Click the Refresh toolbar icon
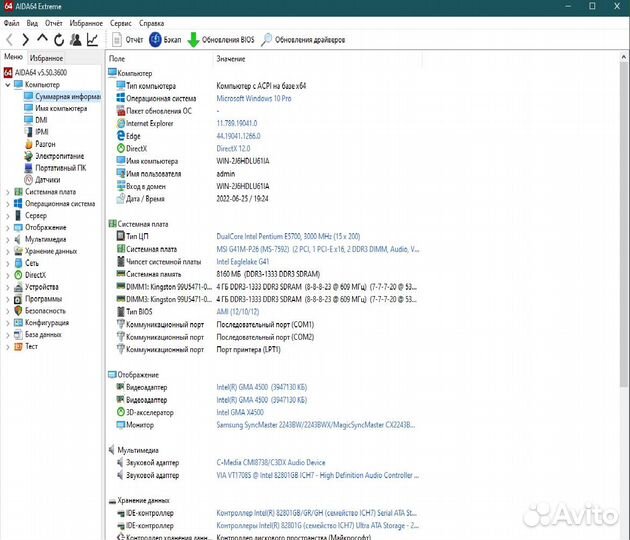Image resolution: width=630 pixels, height=540 pixels. (59, 40)
